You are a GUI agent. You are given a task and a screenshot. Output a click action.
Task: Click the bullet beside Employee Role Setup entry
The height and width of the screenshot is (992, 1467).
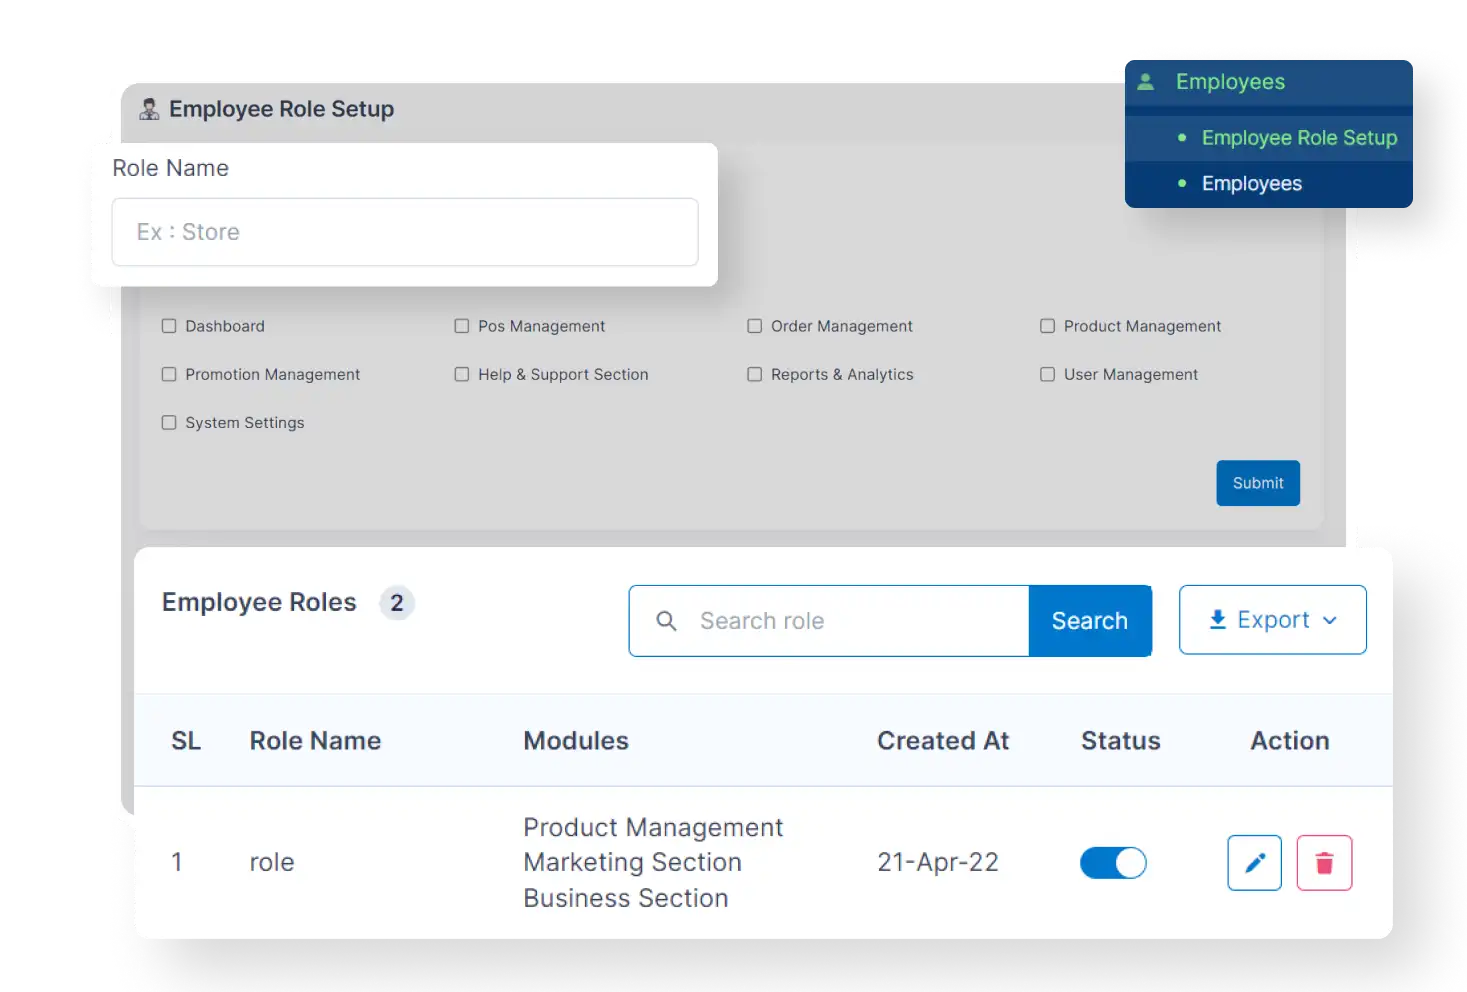click(1182, 138)
